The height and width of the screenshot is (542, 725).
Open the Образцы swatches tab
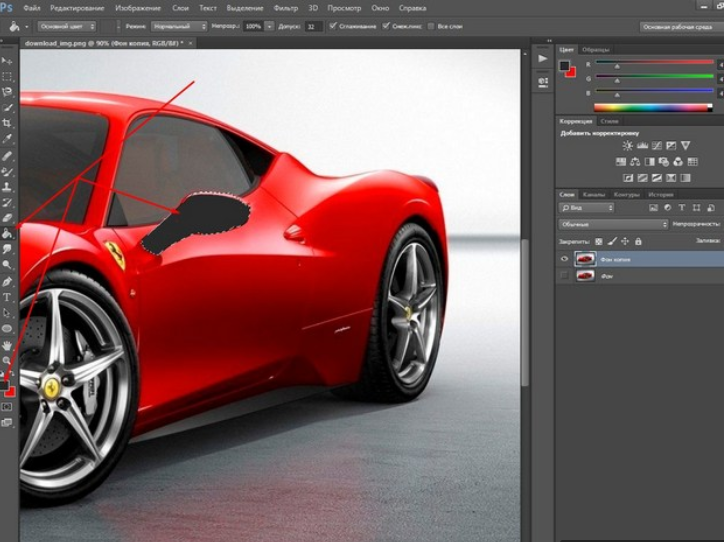pos(596,49)
